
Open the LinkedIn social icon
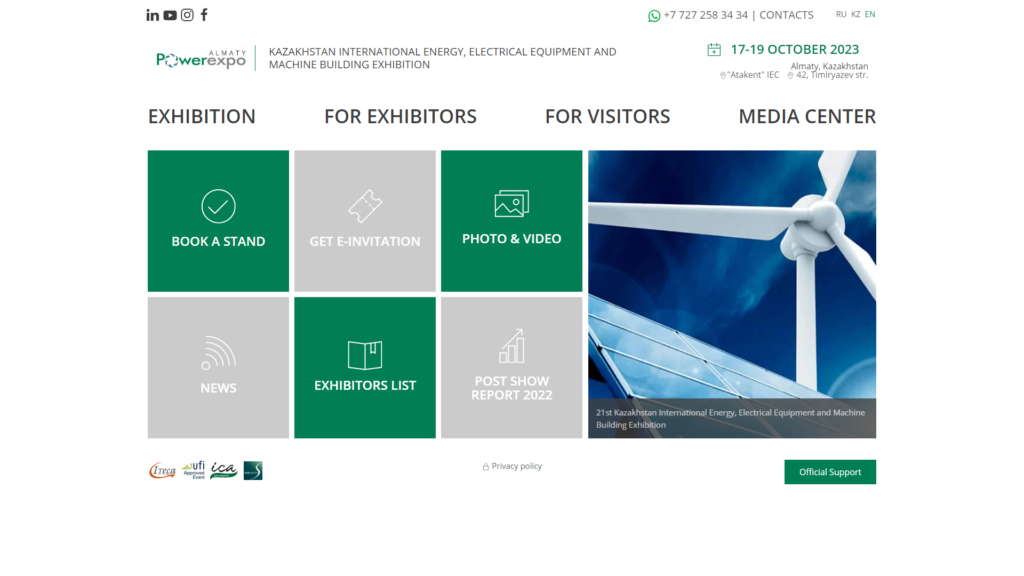[151, 14]
